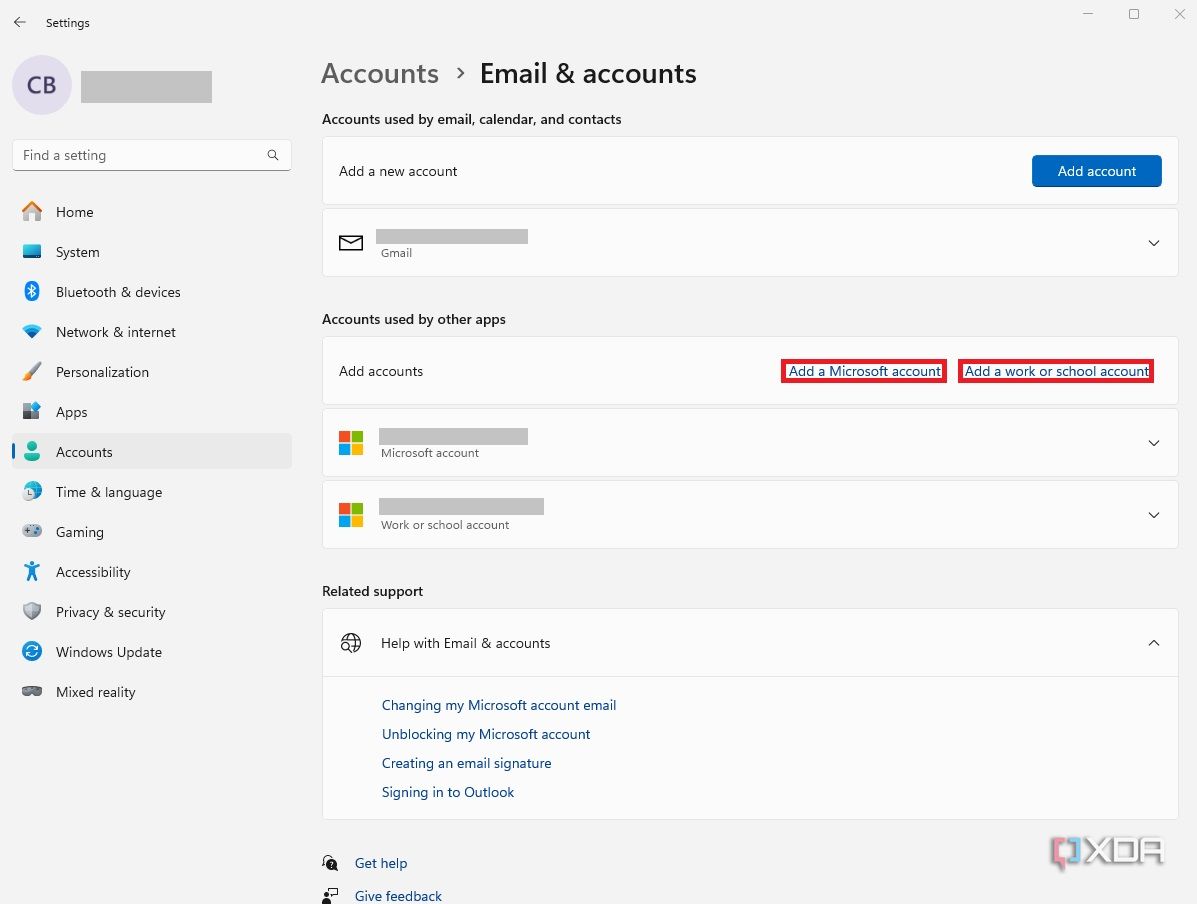Expand the Work or school account entry
The height and width of the screenshot is (904, 1197).
point(1154,514)
